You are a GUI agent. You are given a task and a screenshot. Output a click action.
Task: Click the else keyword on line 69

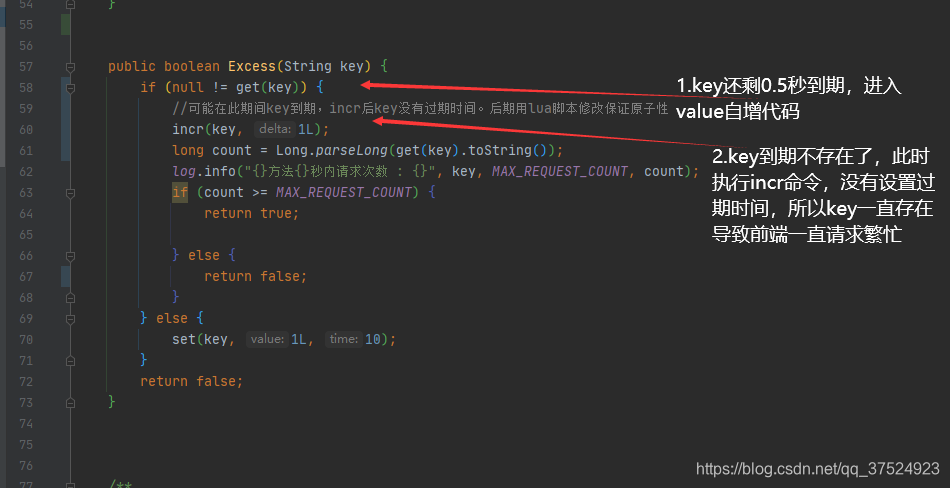click(x=171, y=318)
